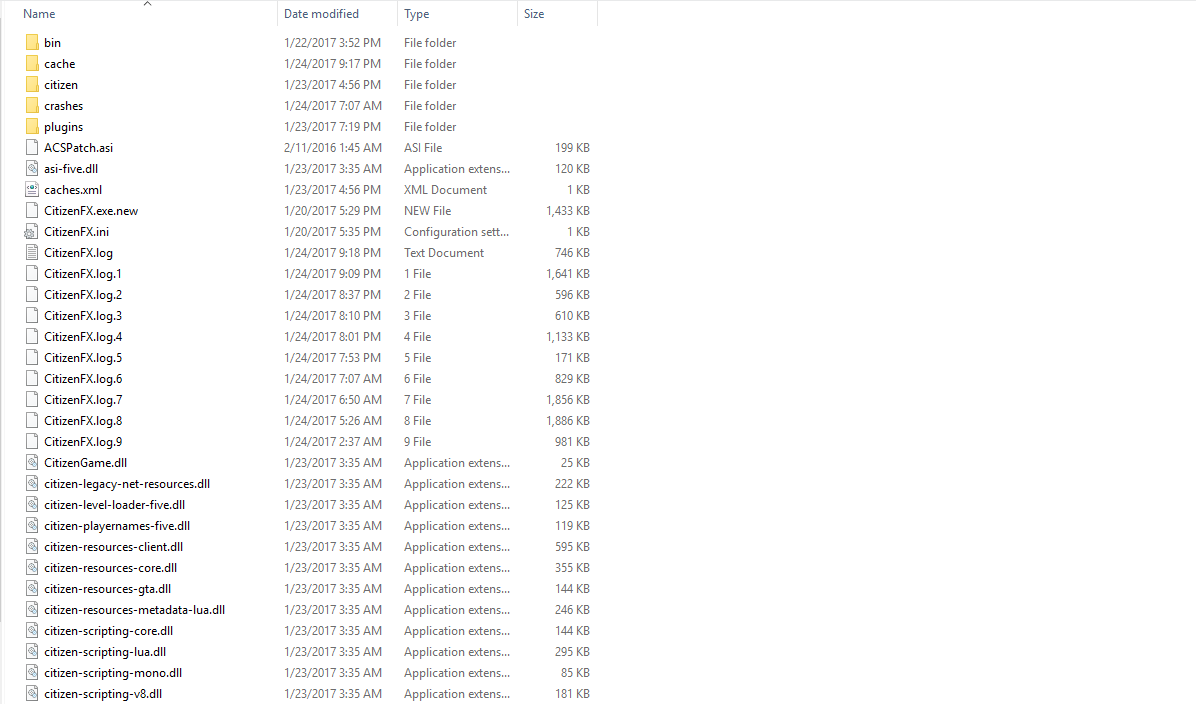Image resolution: width=1196 pixels, height=704 pixels.
Task: Sort by the Name column header
Action: point(39,14)
